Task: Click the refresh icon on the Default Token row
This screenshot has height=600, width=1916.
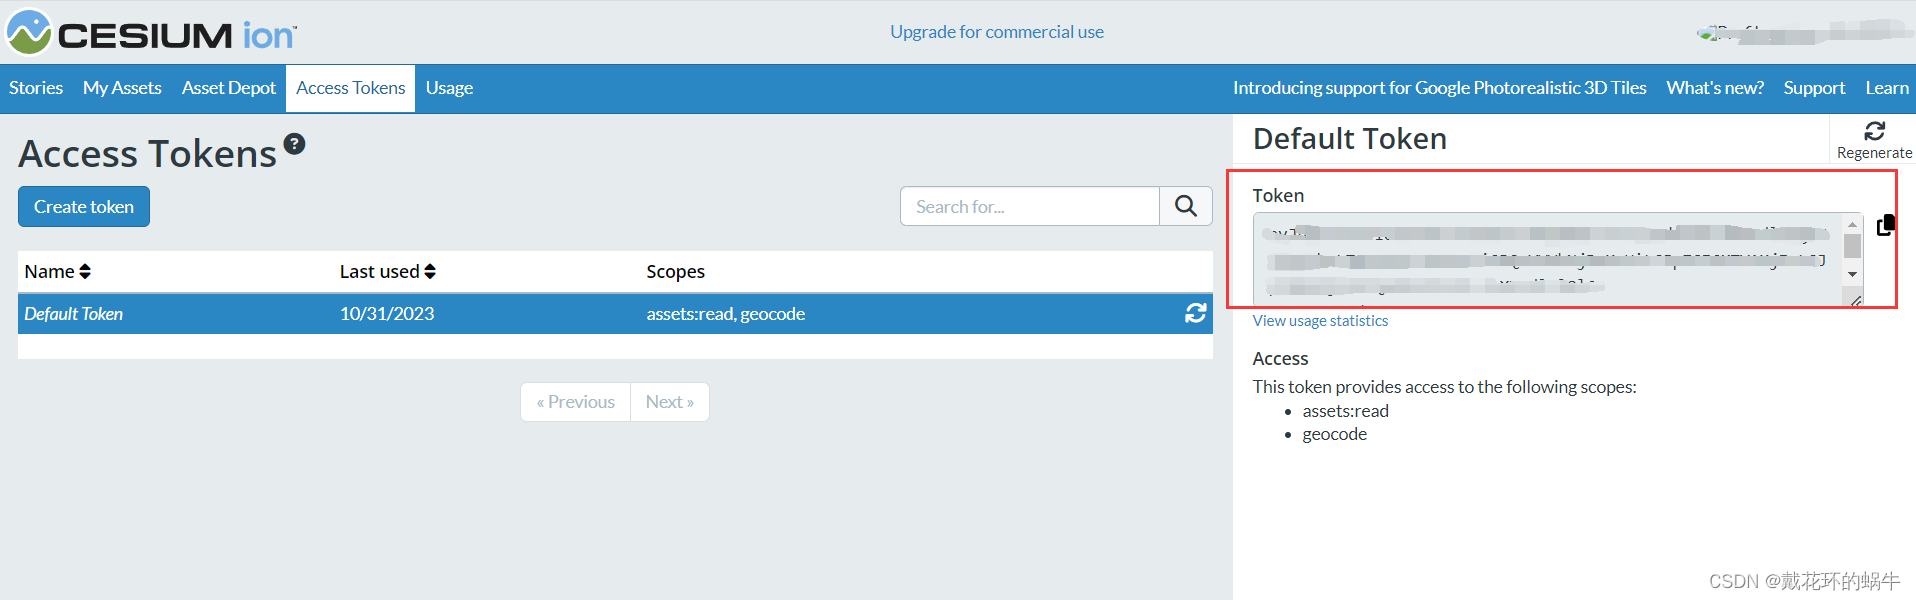Action: 1196,313
